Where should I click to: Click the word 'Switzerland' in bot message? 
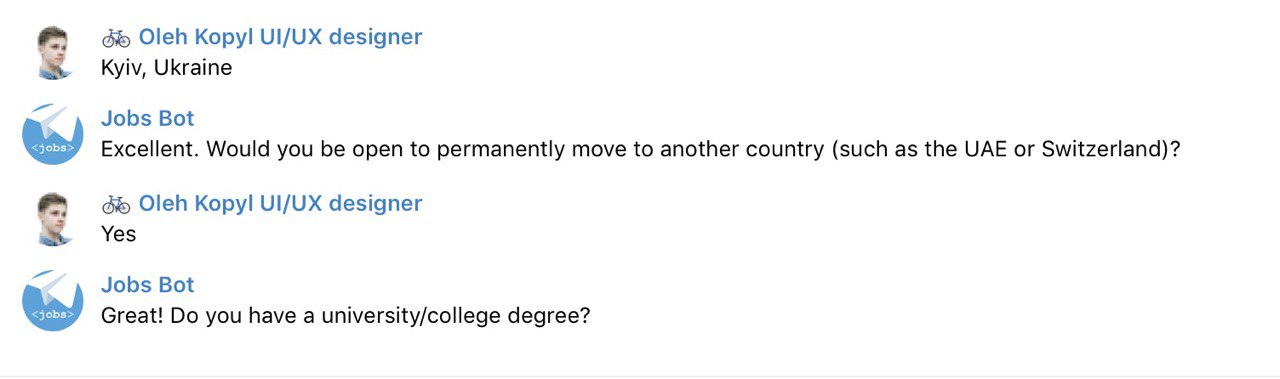coord(1101,151)
